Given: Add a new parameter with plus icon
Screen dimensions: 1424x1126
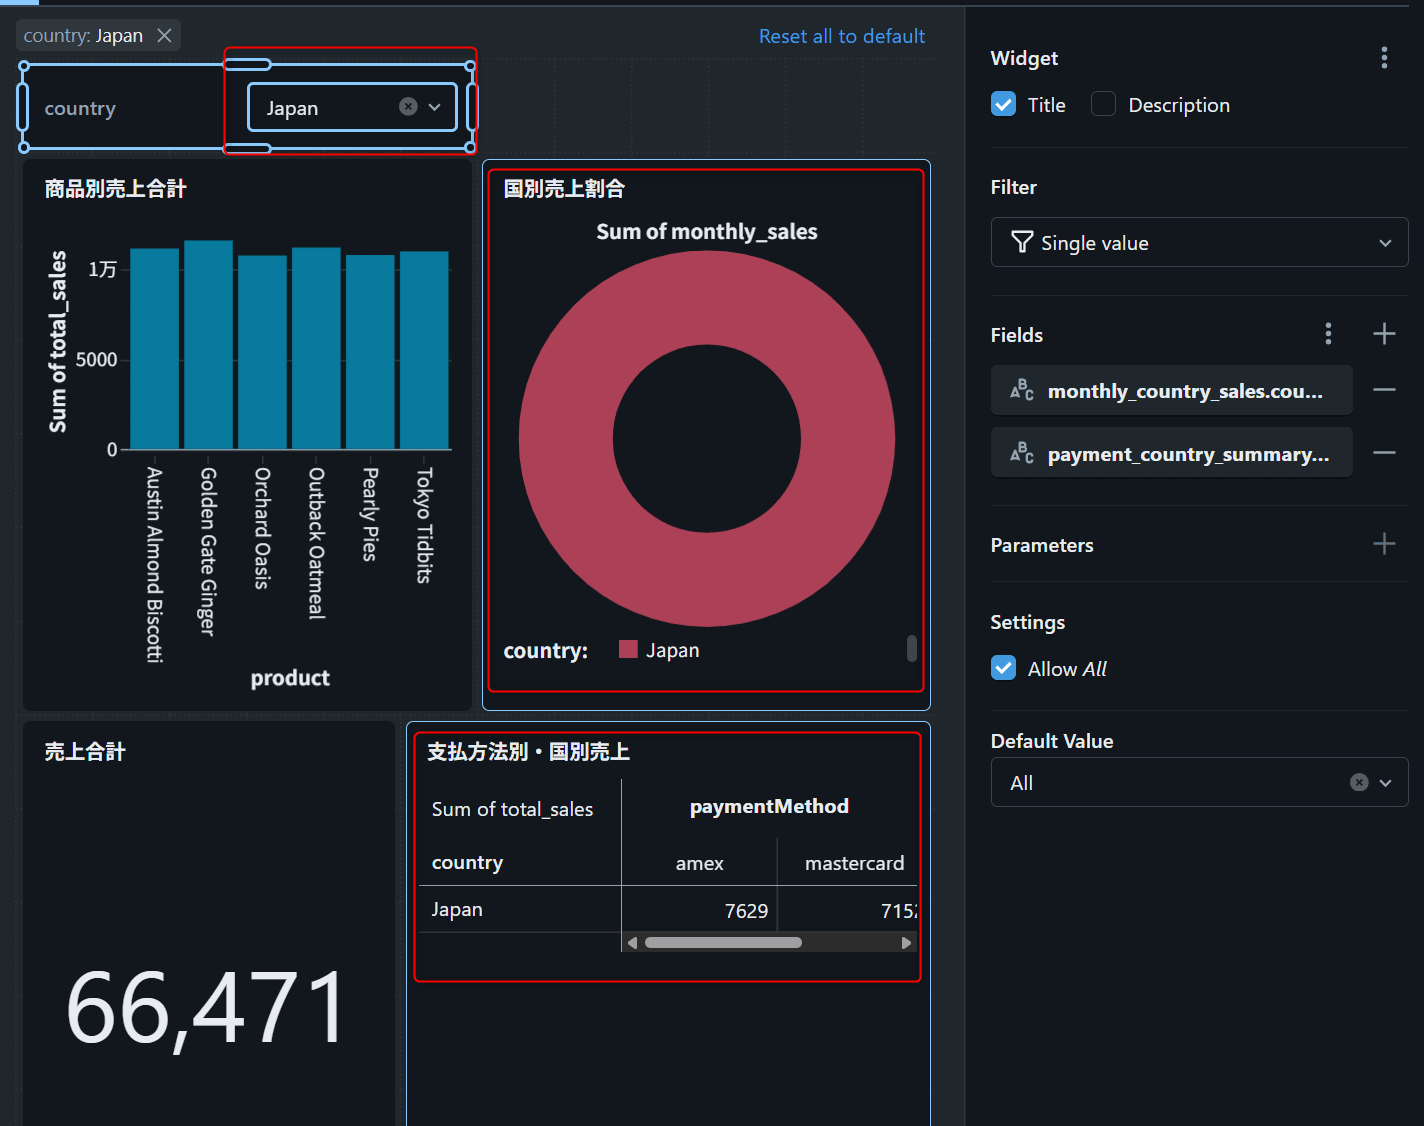Looking at the screenshot, I should [x=1384, y=544].
